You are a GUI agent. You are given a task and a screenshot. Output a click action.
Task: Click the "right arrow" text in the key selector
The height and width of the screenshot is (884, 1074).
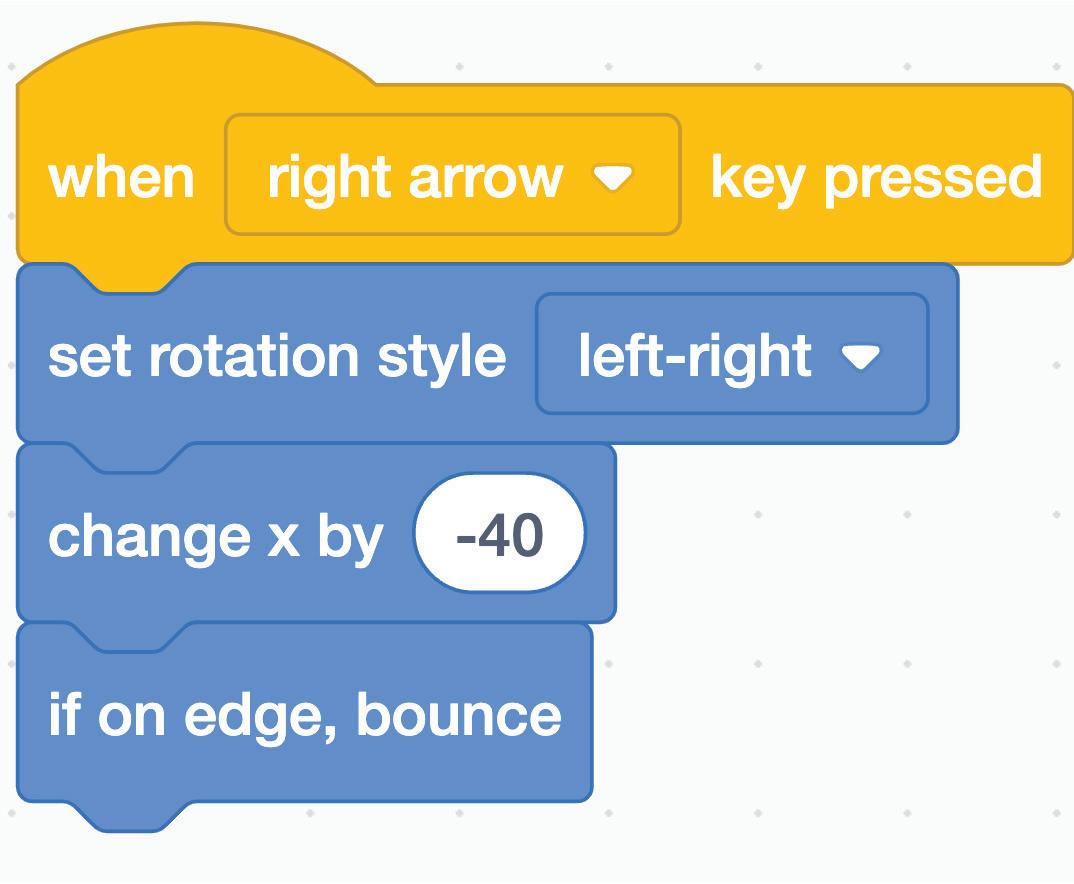[x=414, y=178]
